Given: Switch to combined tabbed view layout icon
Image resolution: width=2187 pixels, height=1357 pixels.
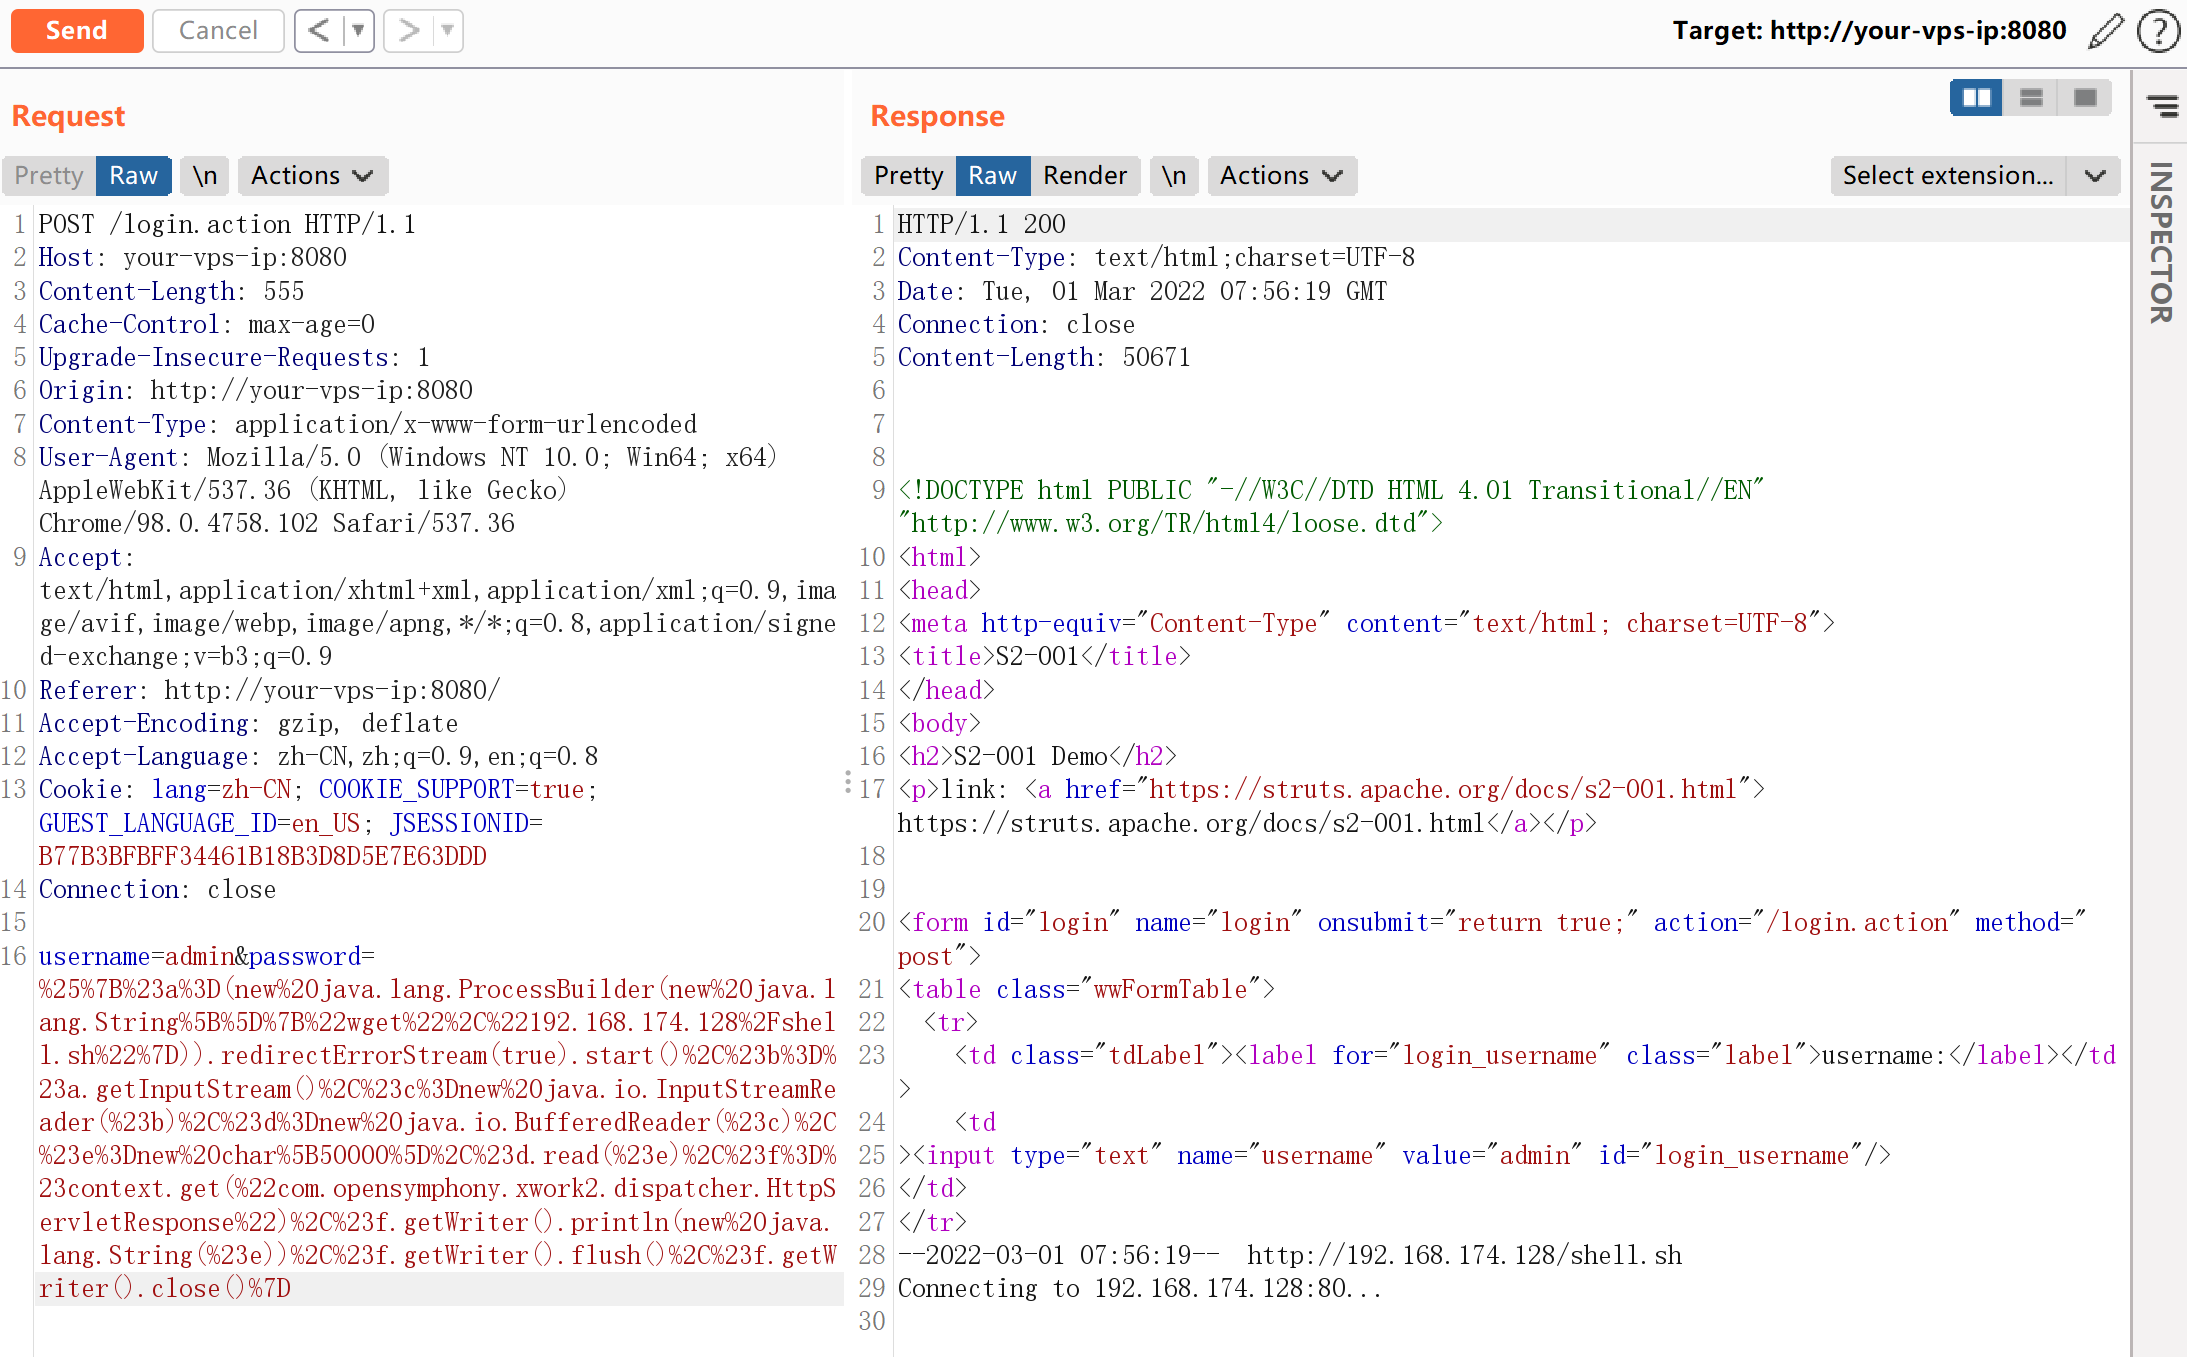Looking at the screenshot, I should point(2085,97).
